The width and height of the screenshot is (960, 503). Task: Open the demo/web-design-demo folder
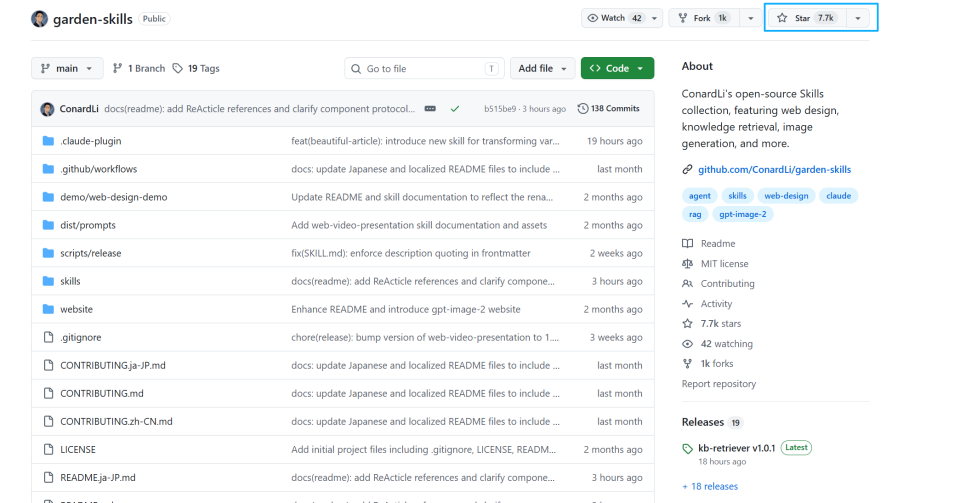[x=113, y=197]
